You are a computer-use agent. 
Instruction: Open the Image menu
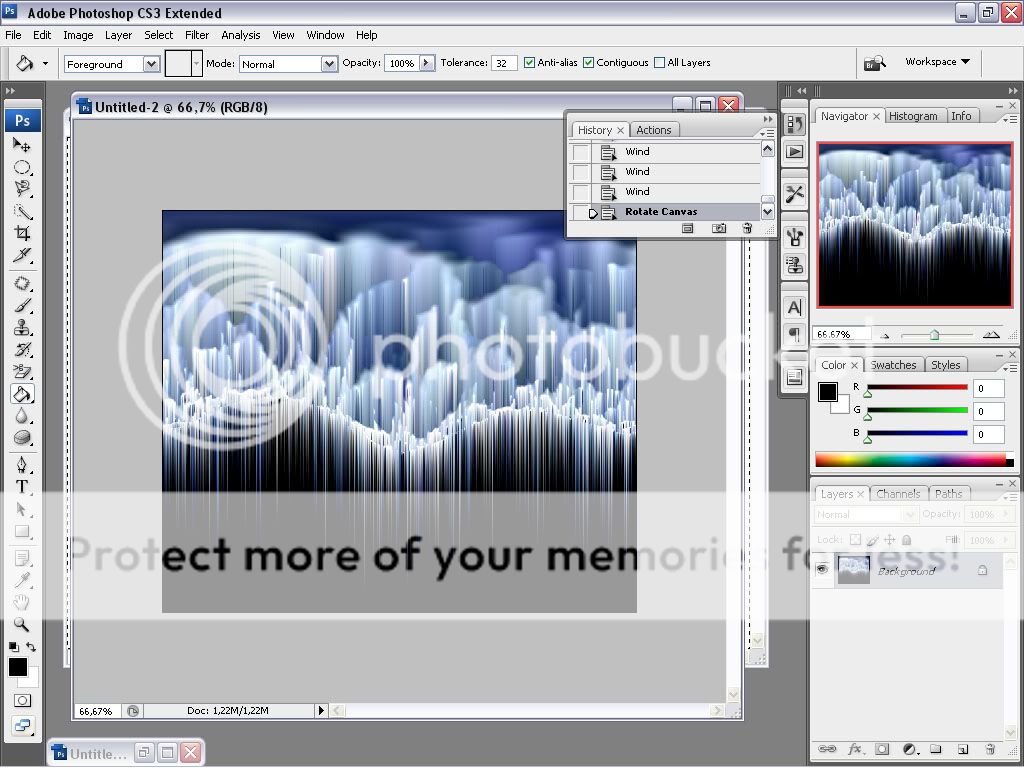(x=78, y=35)
